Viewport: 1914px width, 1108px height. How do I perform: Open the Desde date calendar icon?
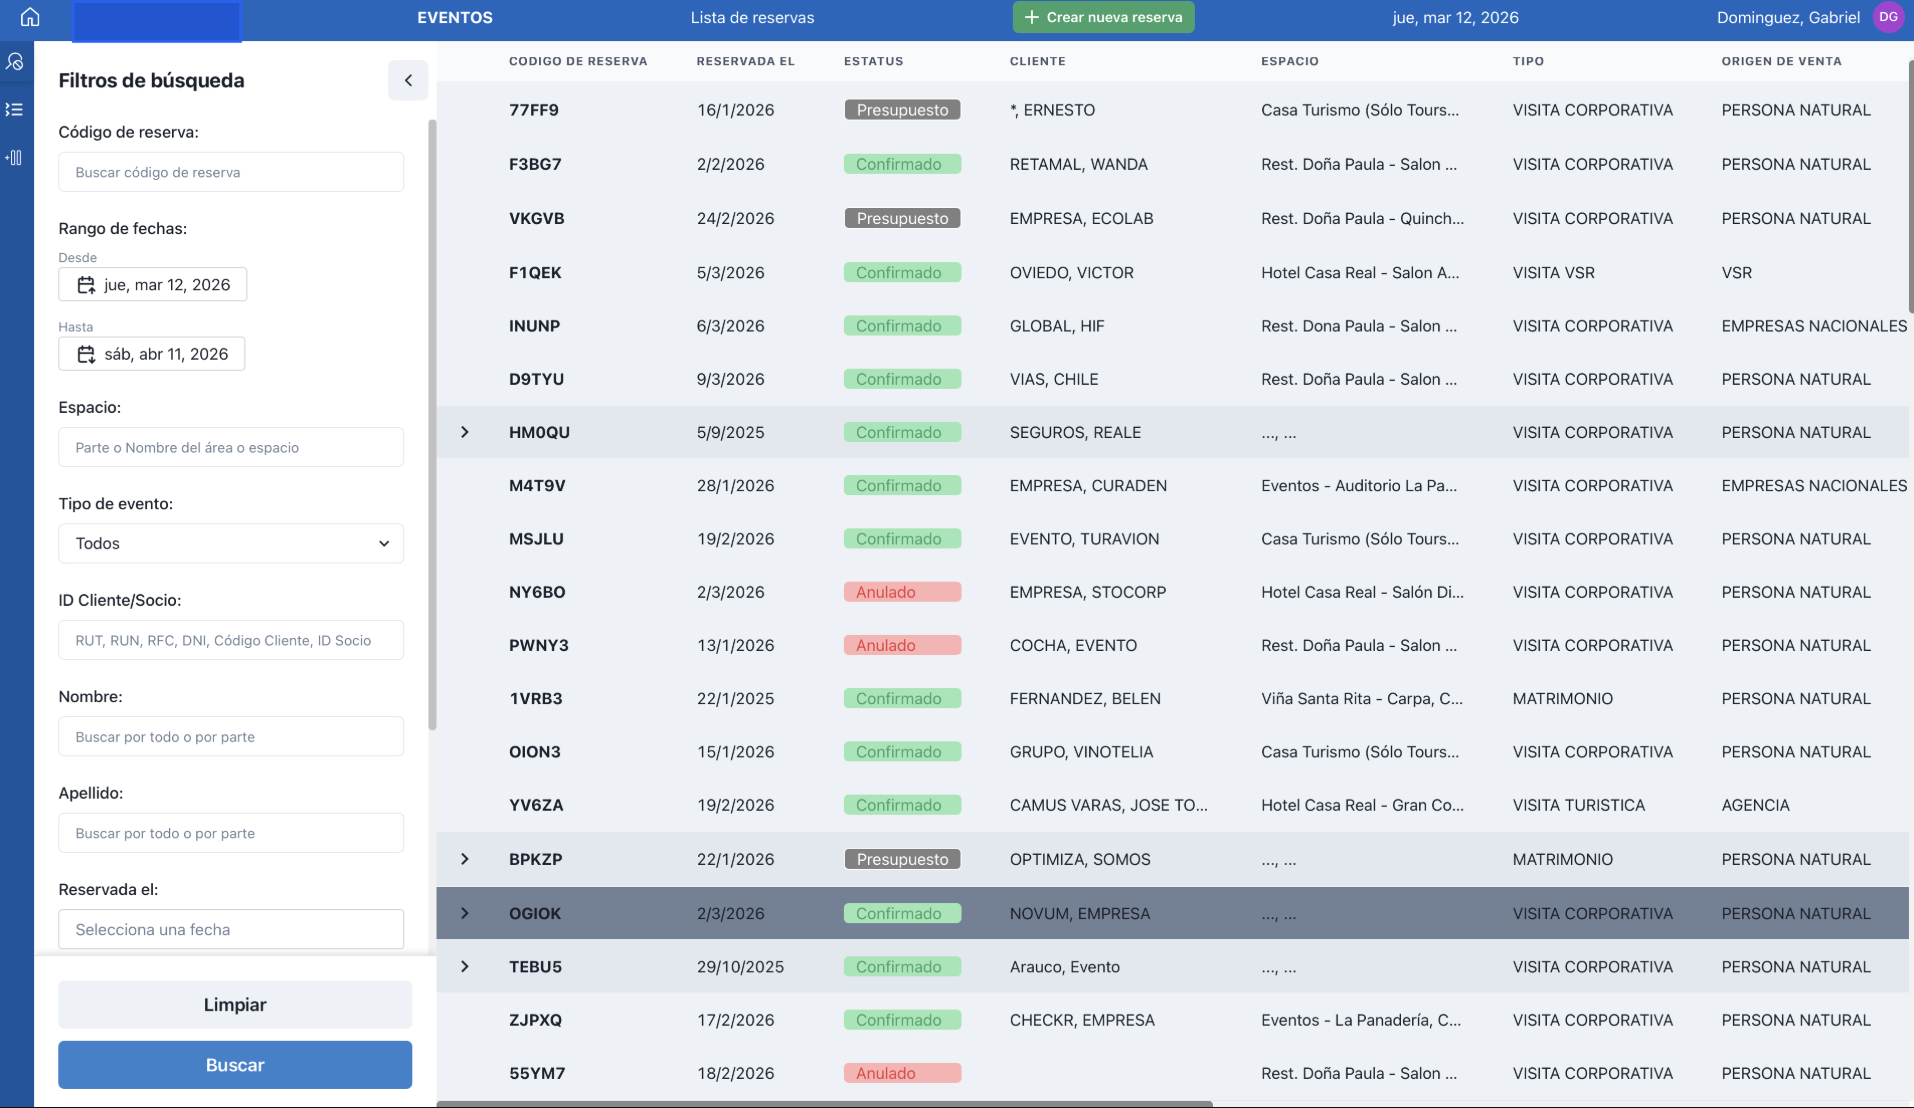pyautogui.click(x=86, y=285)
